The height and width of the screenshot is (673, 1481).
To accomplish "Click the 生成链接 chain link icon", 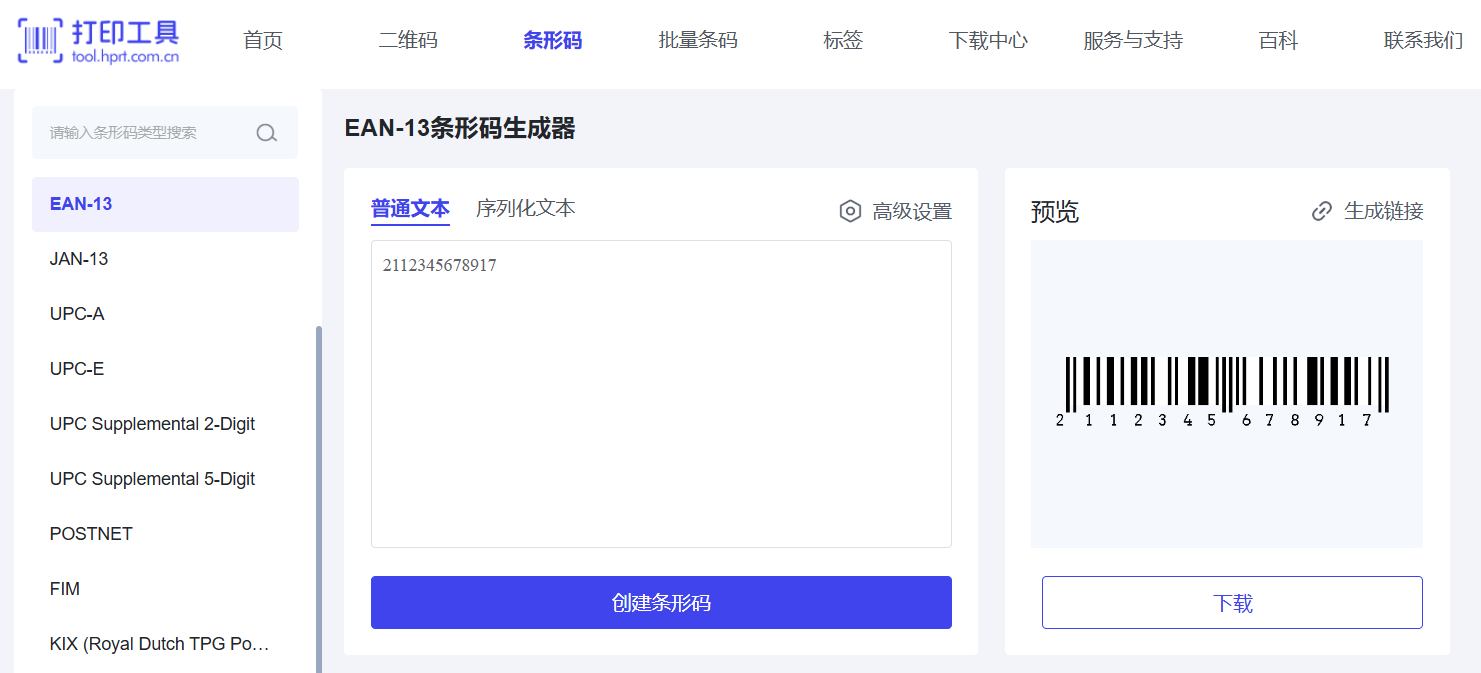I will (1322, 211).
